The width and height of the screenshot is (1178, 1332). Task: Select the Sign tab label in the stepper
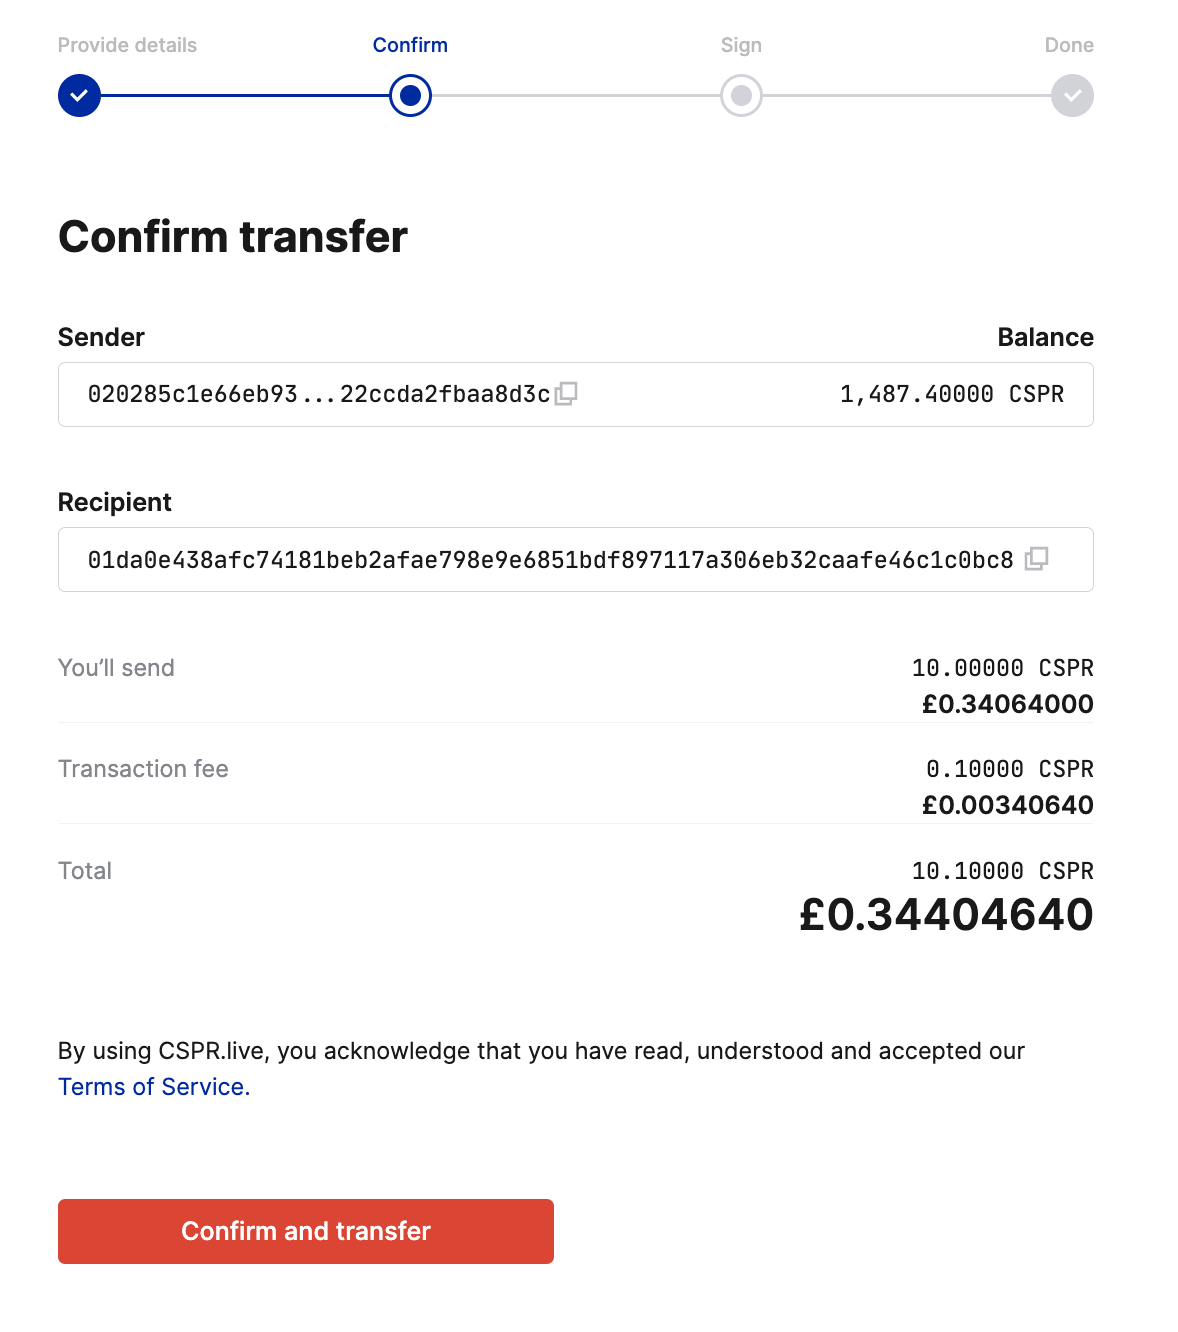(741, 44)
